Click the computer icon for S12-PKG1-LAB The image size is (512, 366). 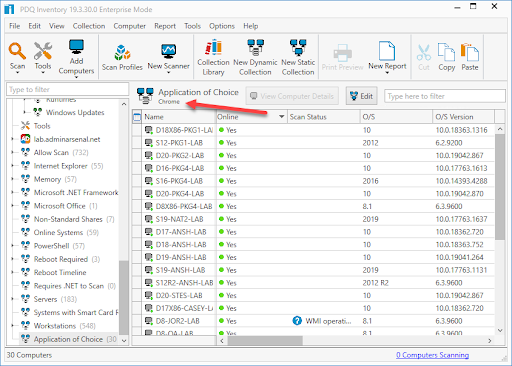pos(149,143)
